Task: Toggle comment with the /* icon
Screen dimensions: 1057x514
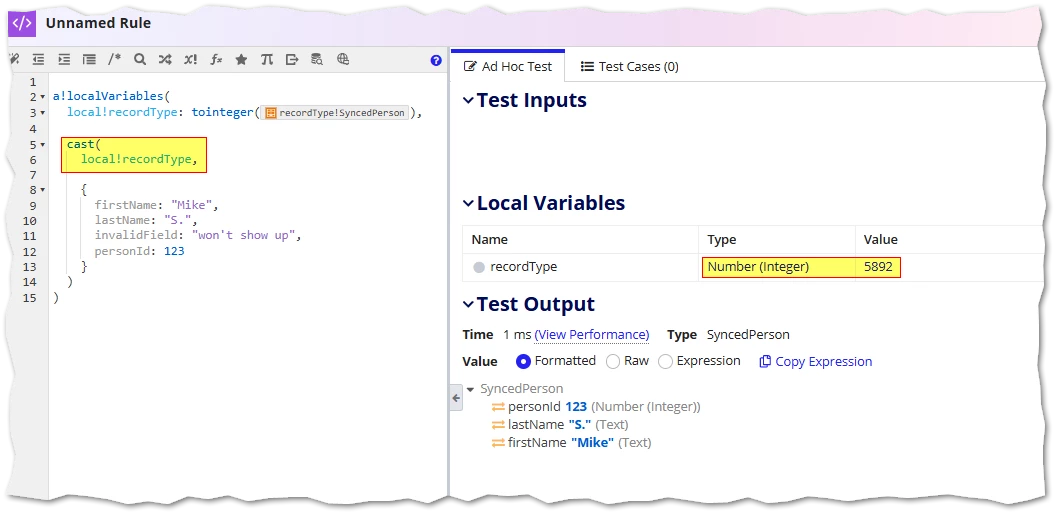Action: pyautogui.click(x=114, y=59)
